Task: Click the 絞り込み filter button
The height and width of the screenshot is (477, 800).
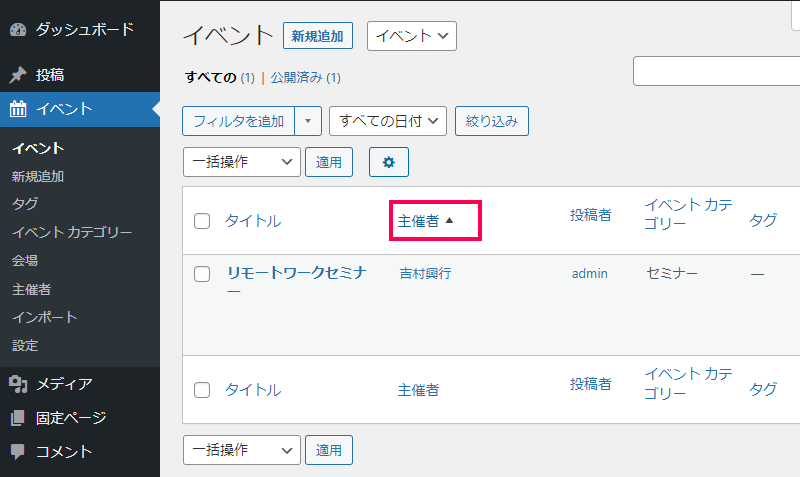Action: 492,121
